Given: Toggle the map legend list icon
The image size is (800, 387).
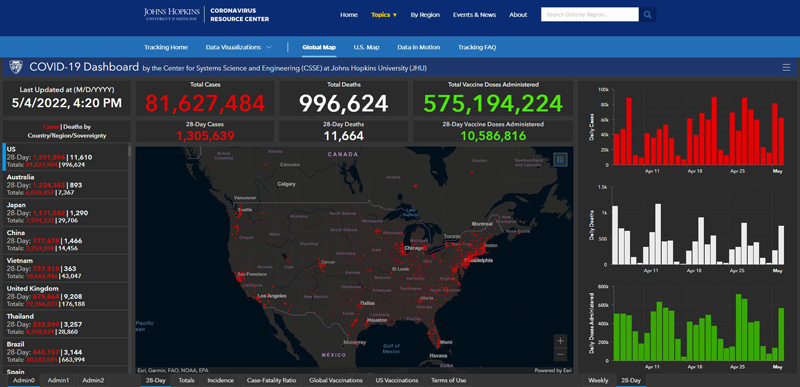Looking at the screenshot, I should [x=560, y=160].
